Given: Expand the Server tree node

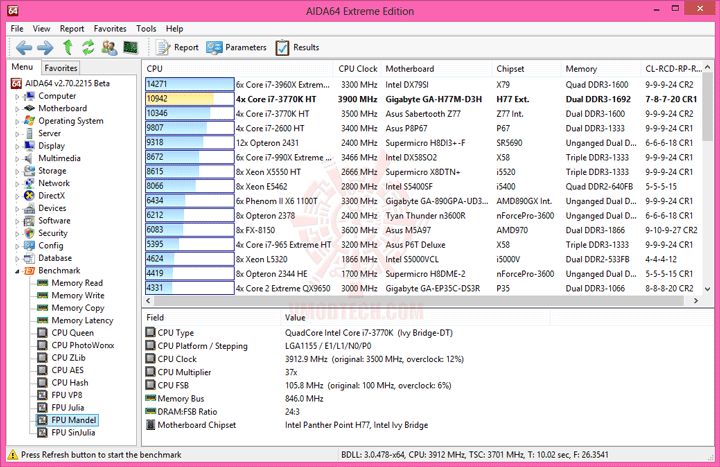Looking at the screenshot, I should click(17, 134).
